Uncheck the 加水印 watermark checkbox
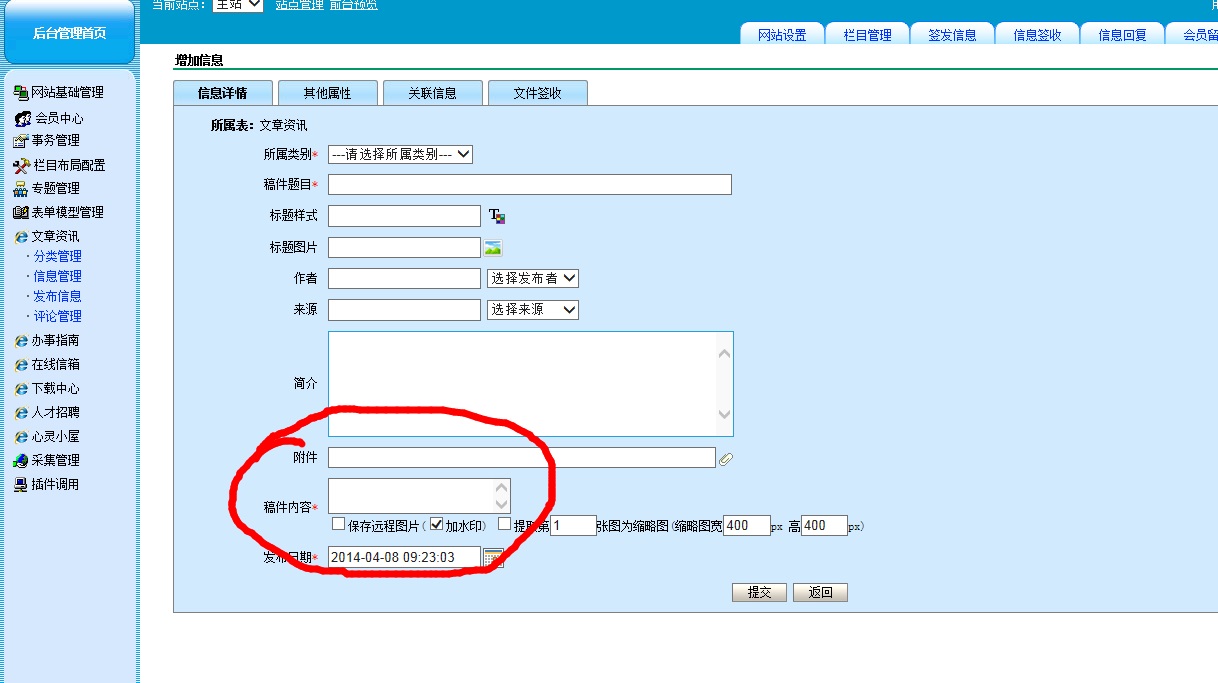1218x683 pixels. [436, 524]
